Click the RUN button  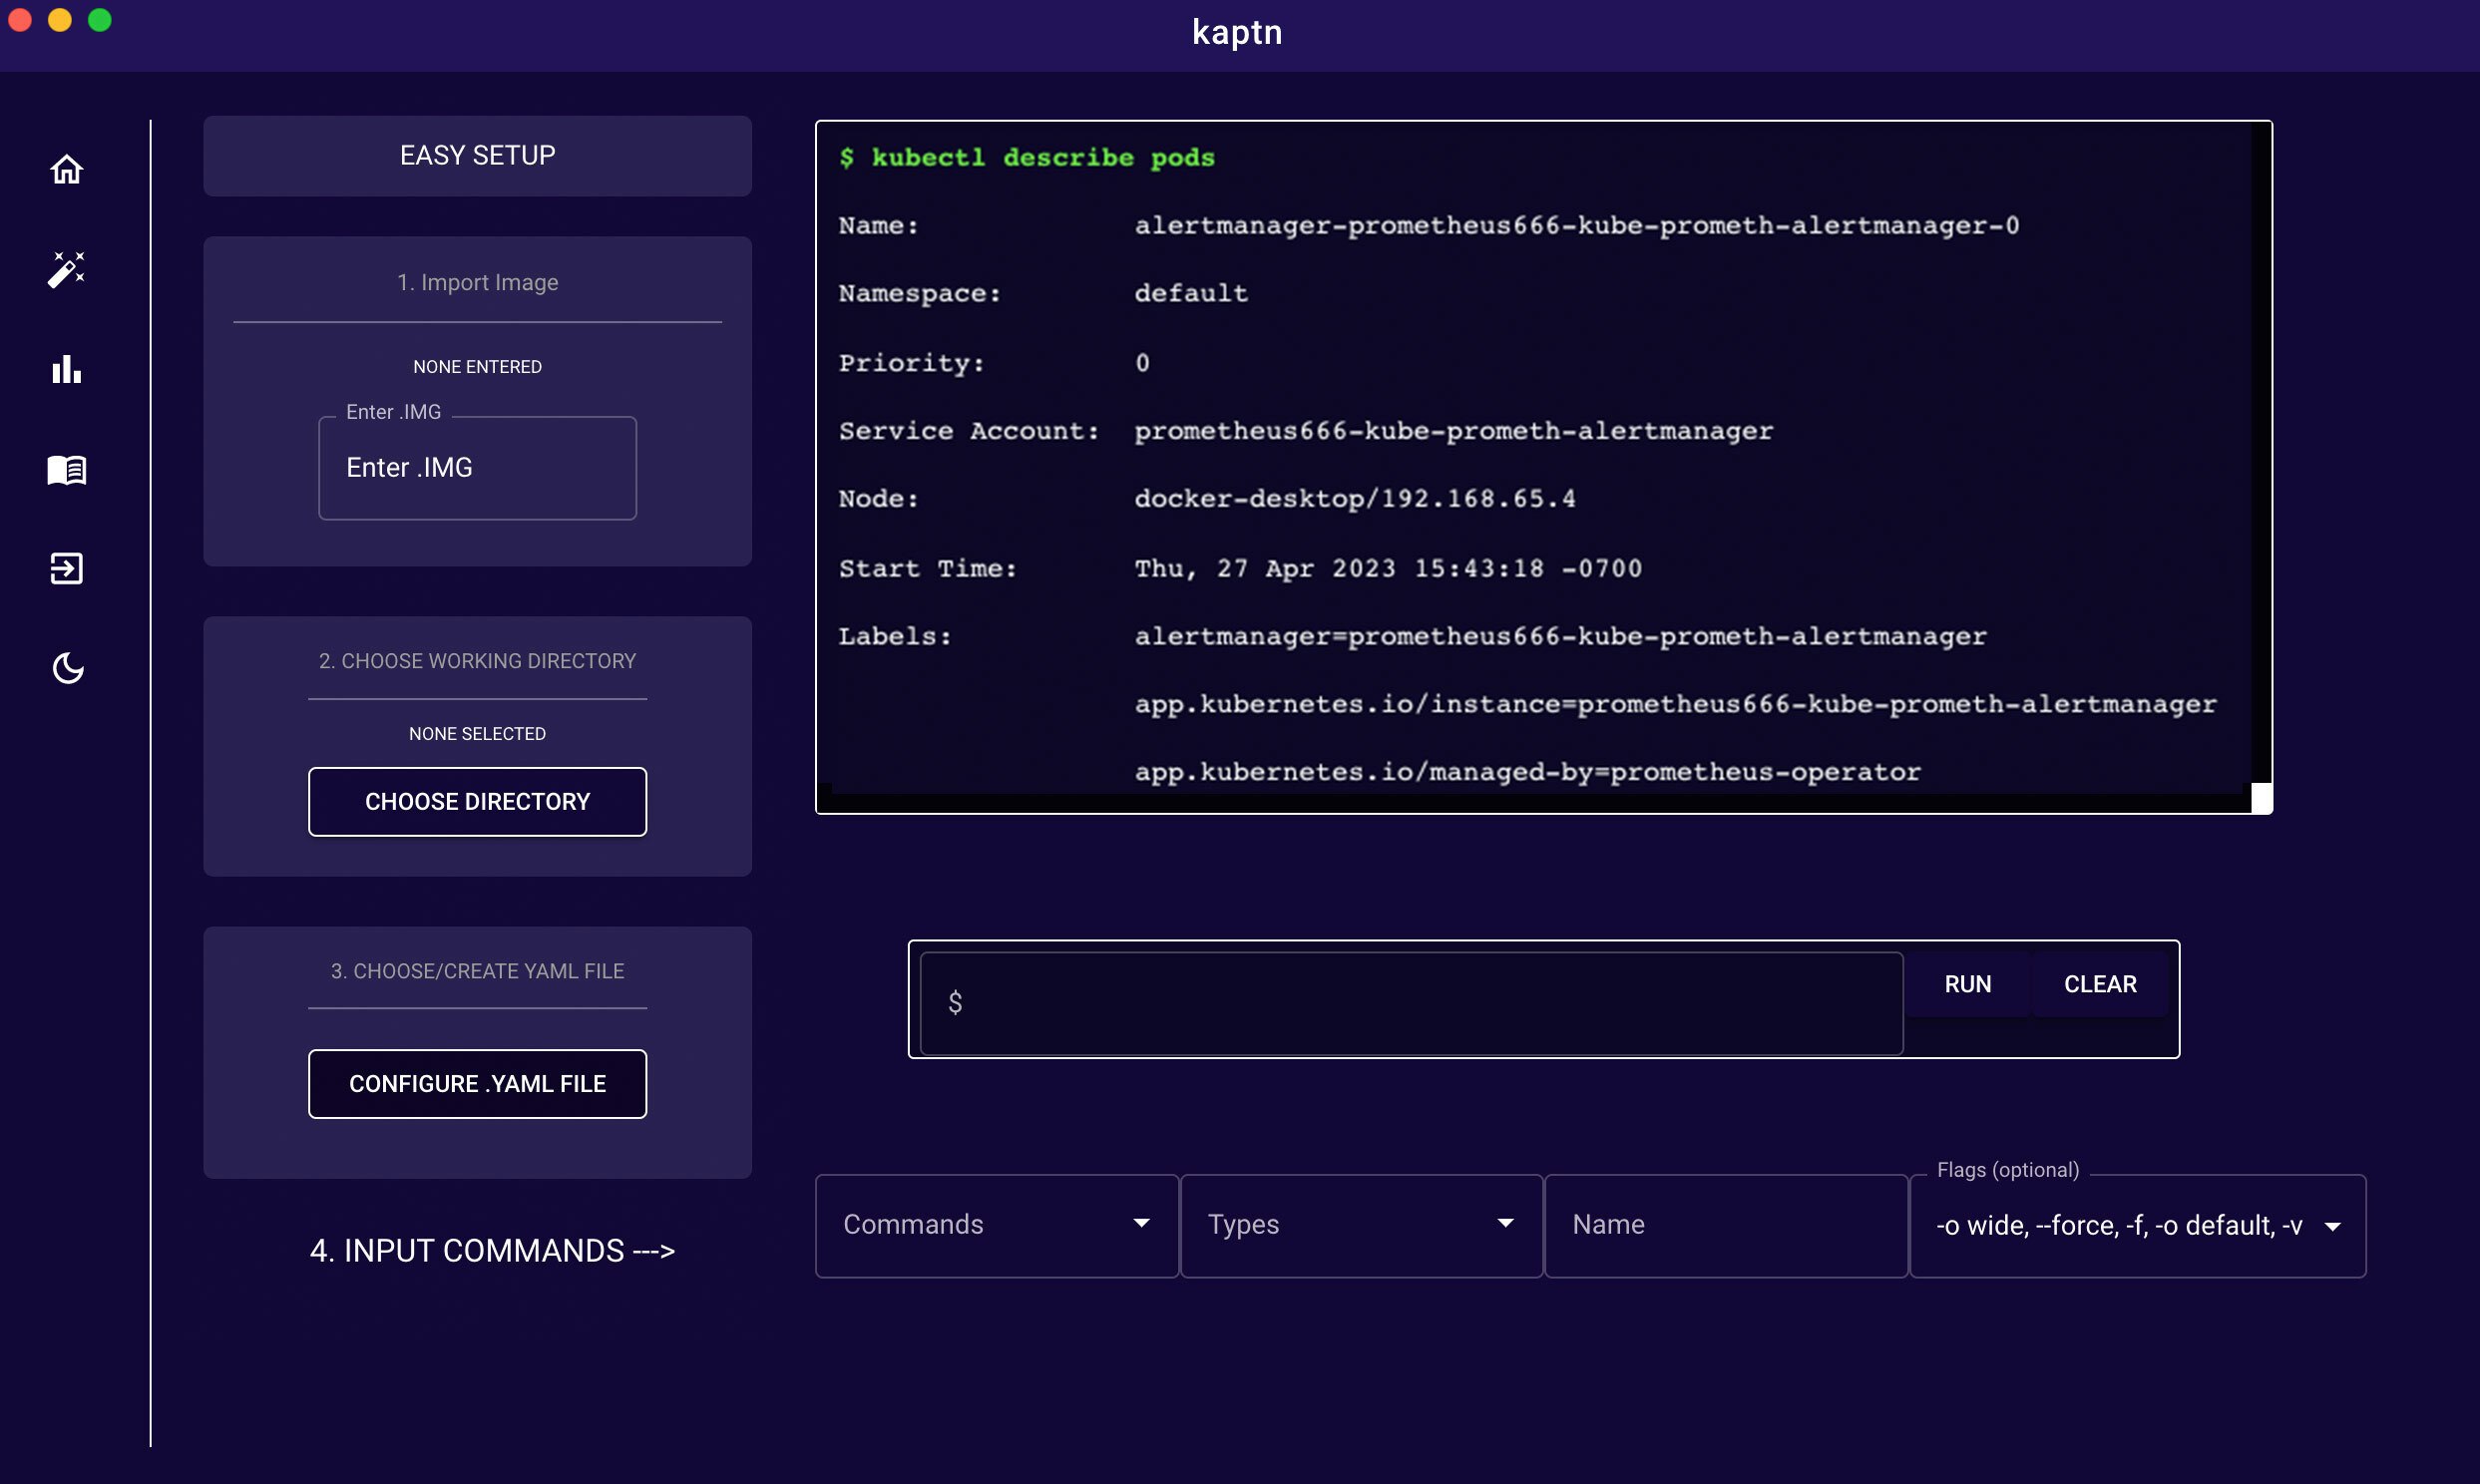(1967, 984)
